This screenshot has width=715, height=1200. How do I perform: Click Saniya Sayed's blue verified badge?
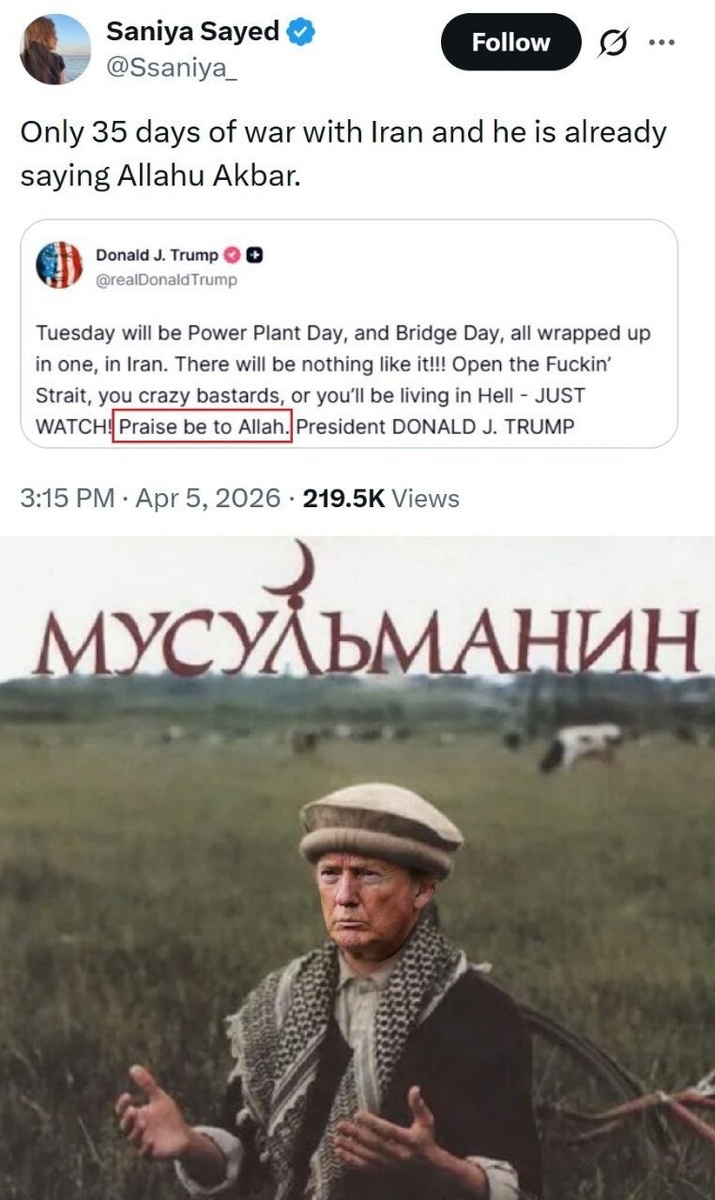pos(302,32)
